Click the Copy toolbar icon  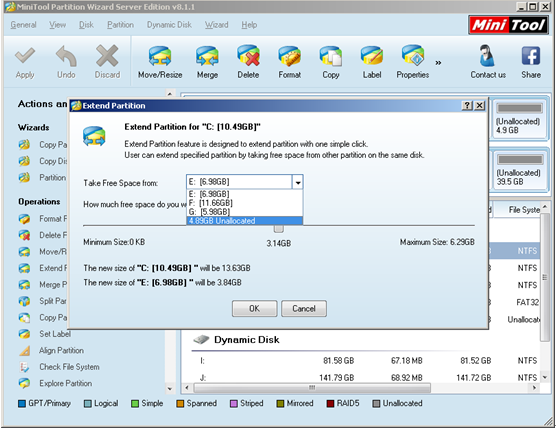pos(331,56)
